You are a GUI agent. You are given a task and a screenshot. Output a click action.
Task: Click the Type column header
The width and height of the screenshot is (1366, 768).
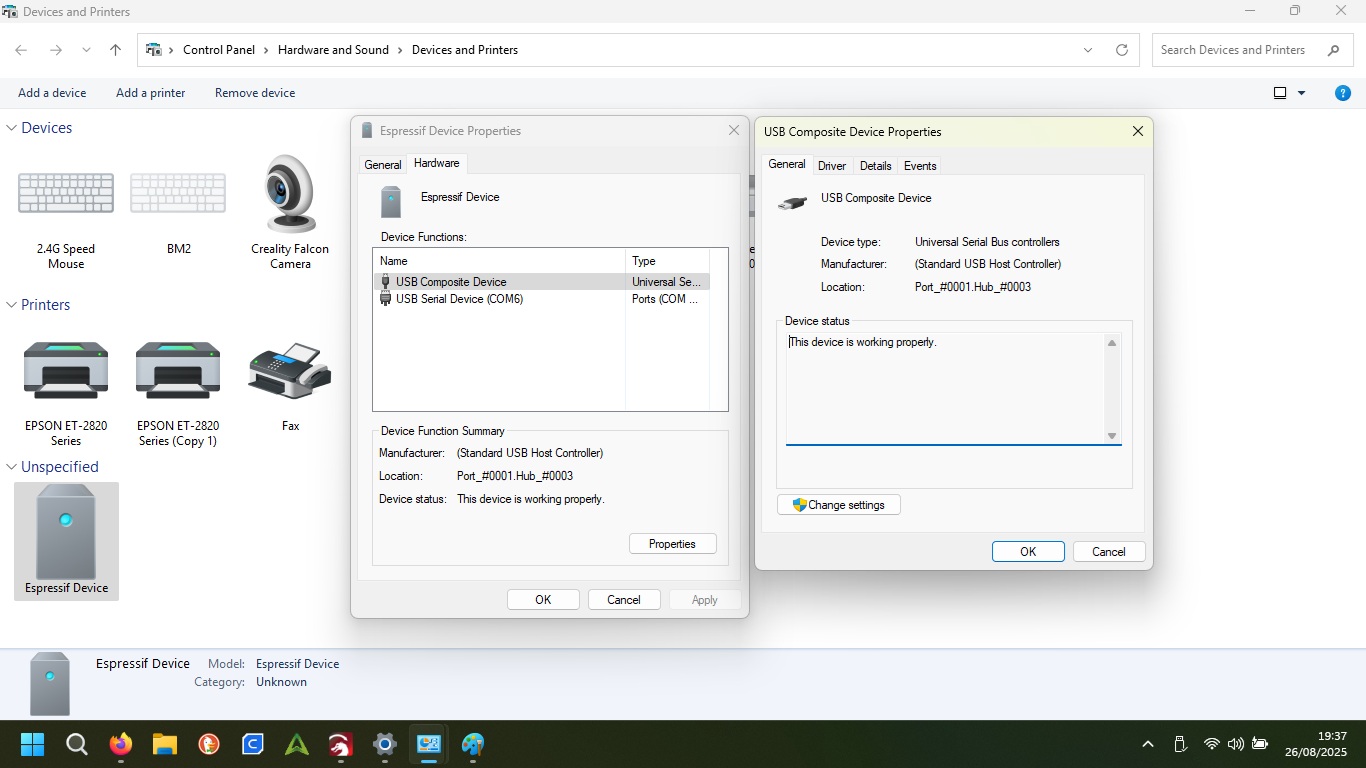pyautogui.click(x=667, y=261)
